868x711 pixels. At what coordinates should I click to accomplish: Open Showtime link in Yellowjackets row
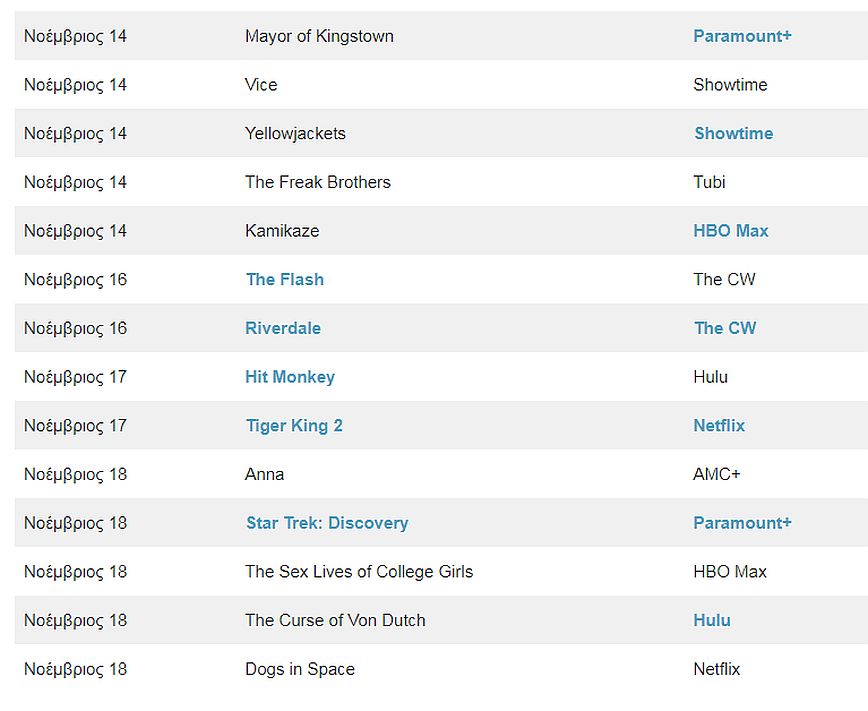(x=733, y=134)
